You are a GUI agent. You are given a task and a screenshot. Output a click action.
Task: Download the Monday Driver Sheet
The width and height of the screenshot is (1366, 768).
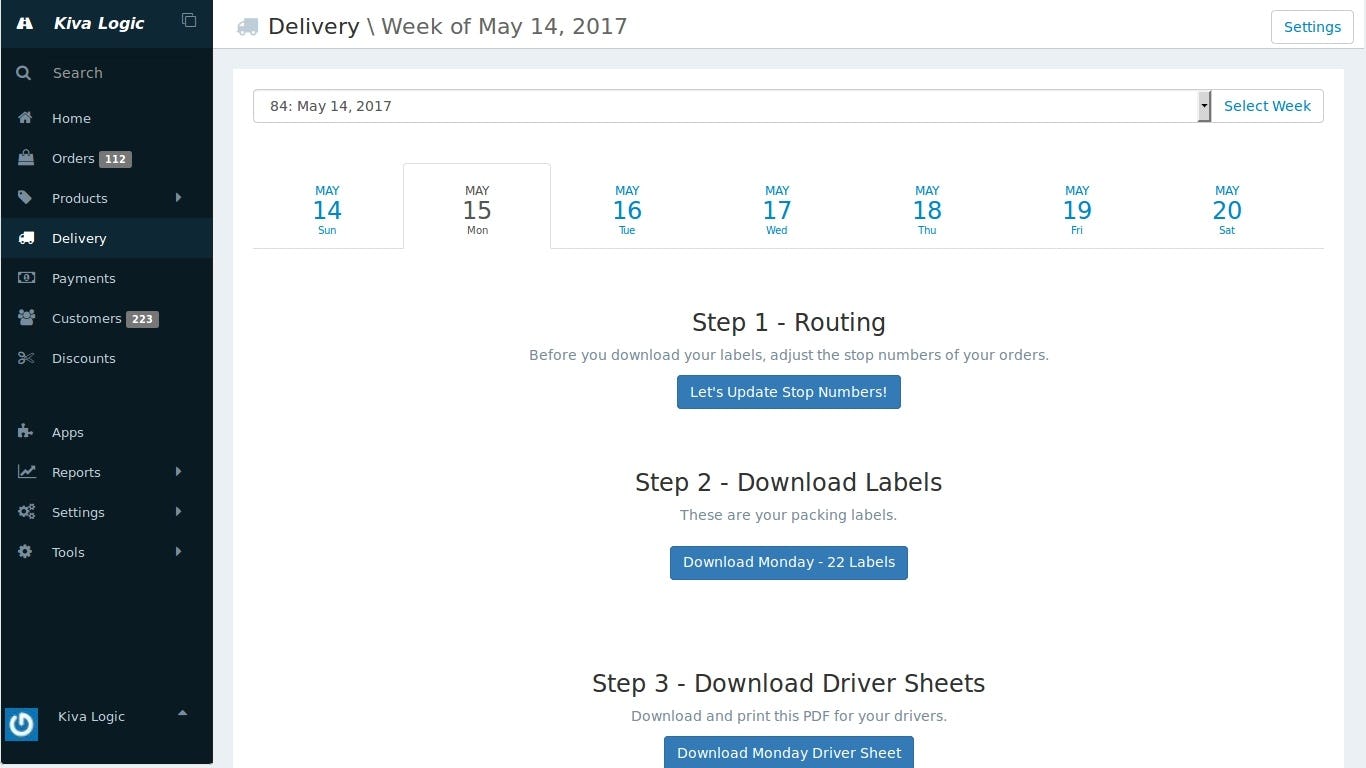[788, 752]
